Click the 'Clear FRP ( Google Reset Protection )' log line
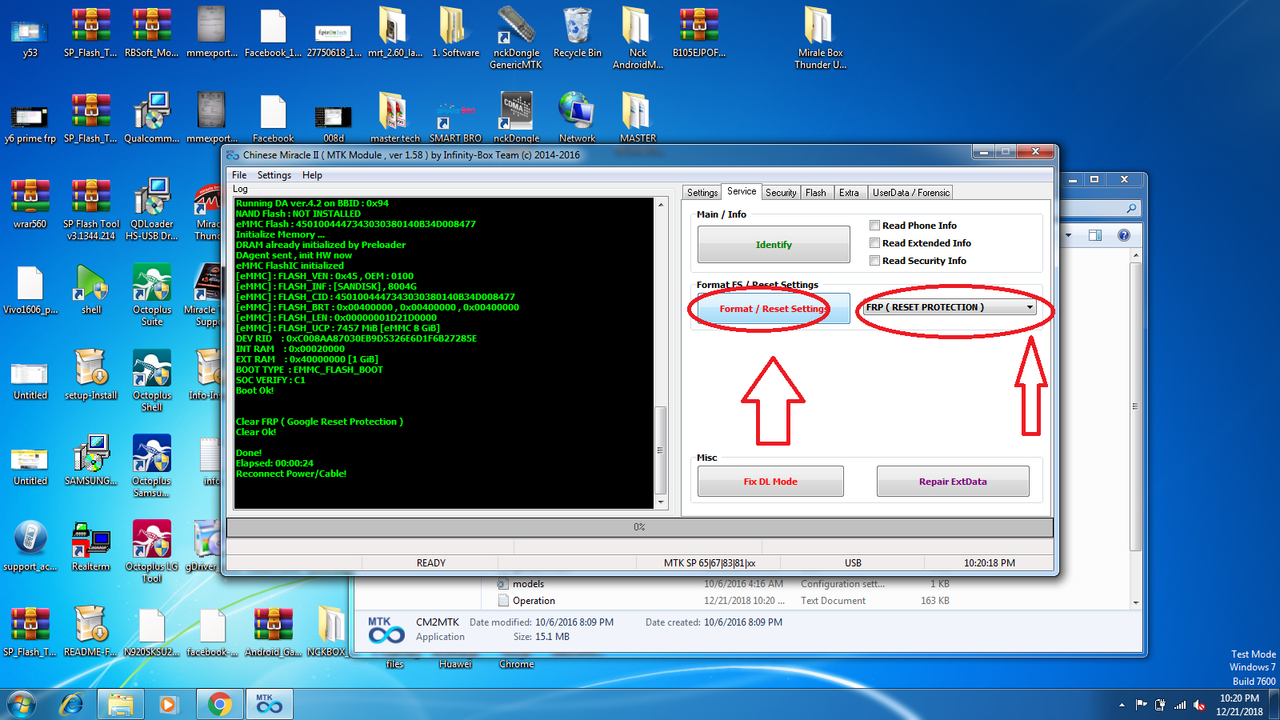Screen dimensions: 1280x720 (x=319, y=422)
